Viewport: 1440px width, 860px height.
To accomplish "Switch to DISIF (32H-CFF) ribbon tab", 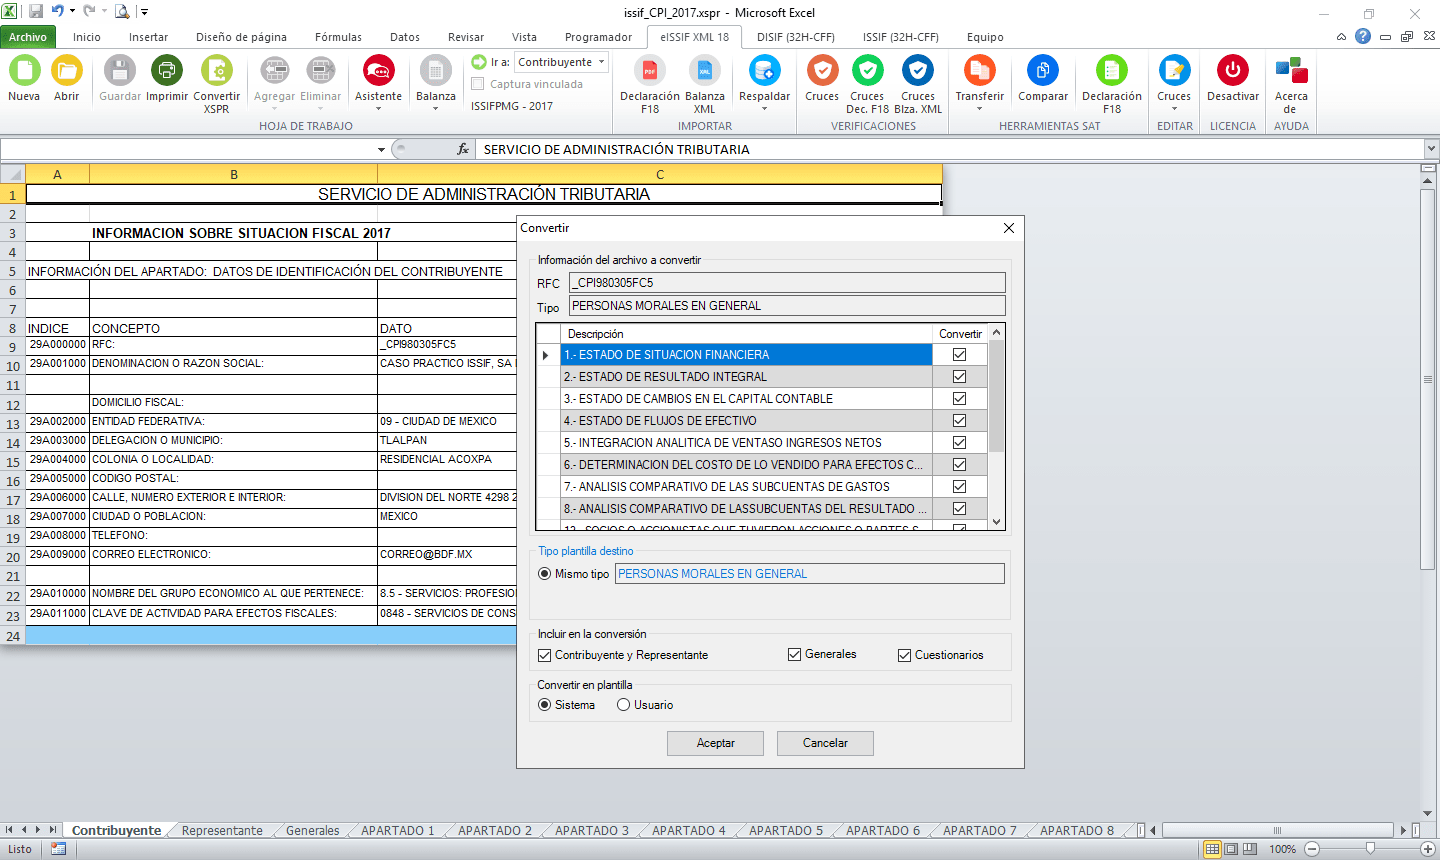I will click(x=796, y=37).
